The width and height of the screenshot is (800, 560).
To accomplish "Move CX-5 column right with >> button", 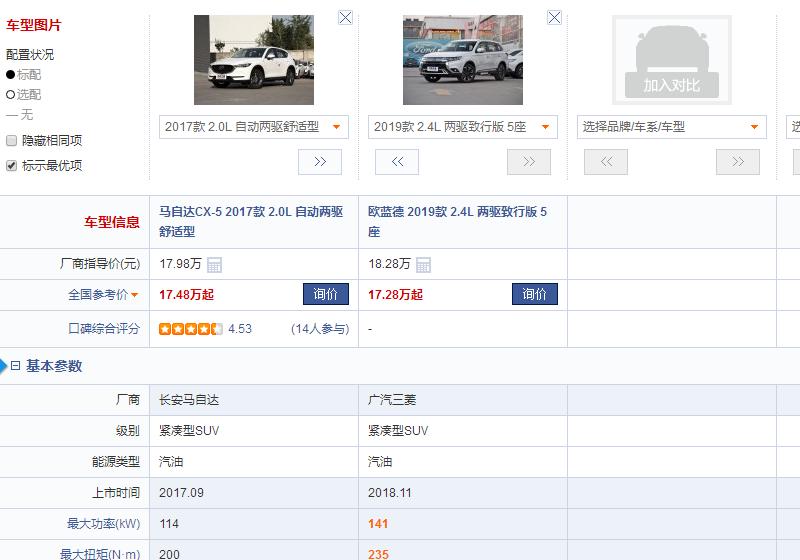I will (x=320, y=162).
